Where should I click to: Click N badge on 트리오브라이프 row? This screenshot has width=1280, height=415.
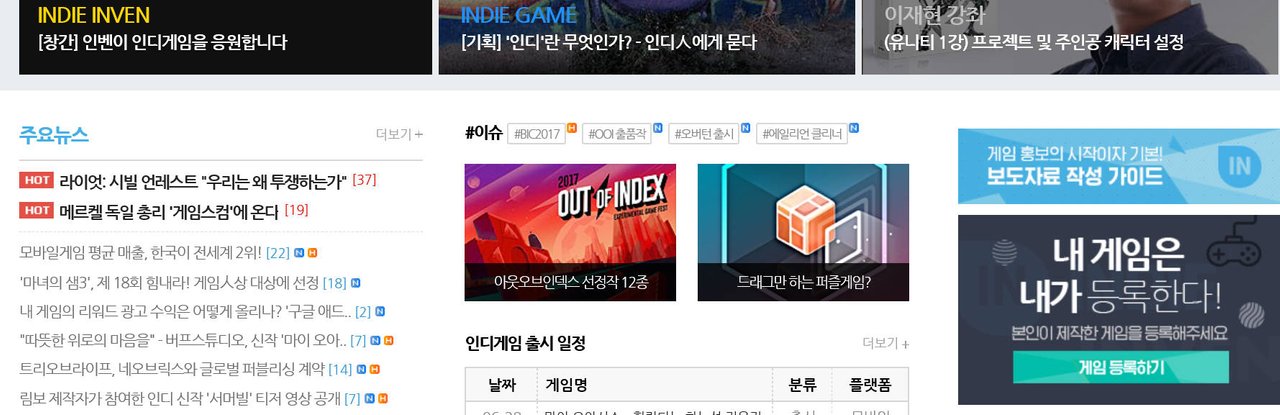(361, 370)
